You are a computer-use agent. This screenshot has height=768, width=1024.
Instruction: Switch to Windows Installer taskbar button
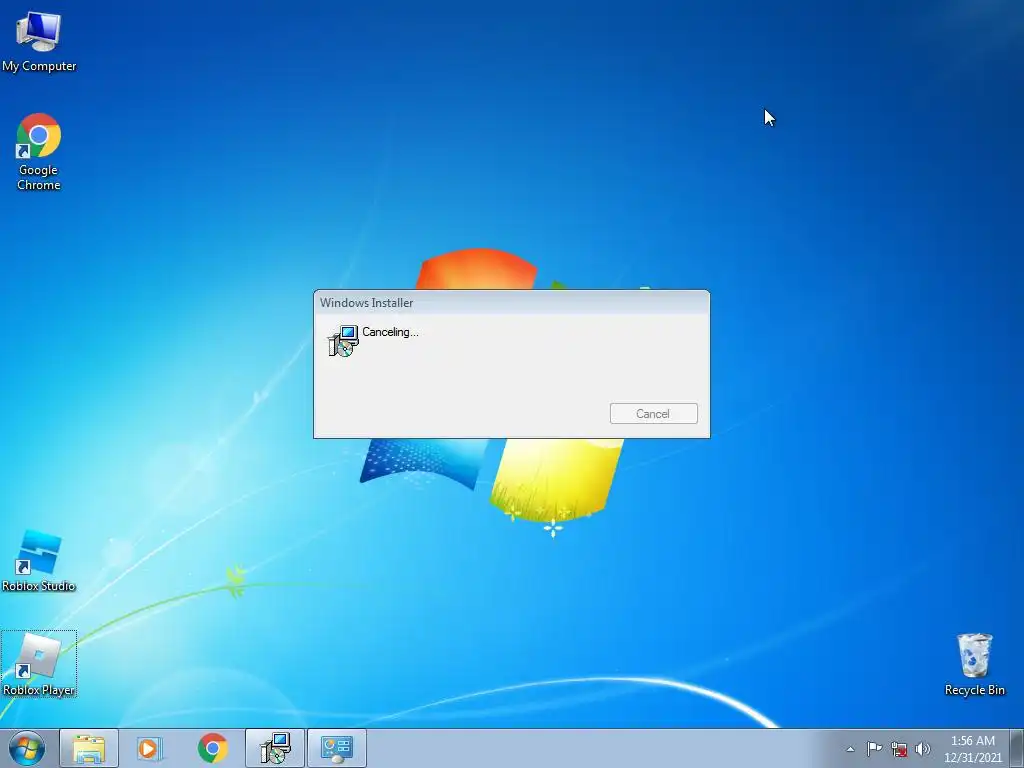click(274, 748)
